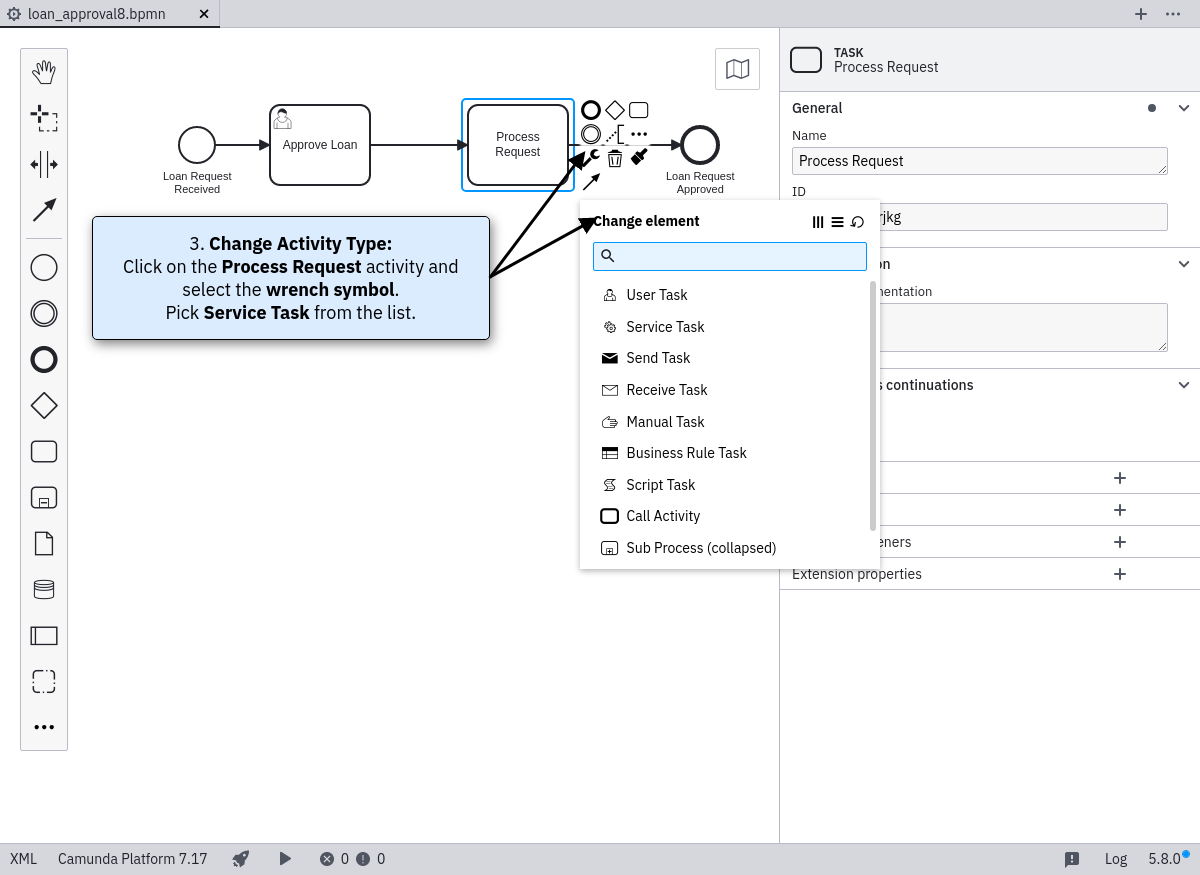Select Create Pool/Participant tool in palette
1200x875 pixels.
[x=44, y=635]
